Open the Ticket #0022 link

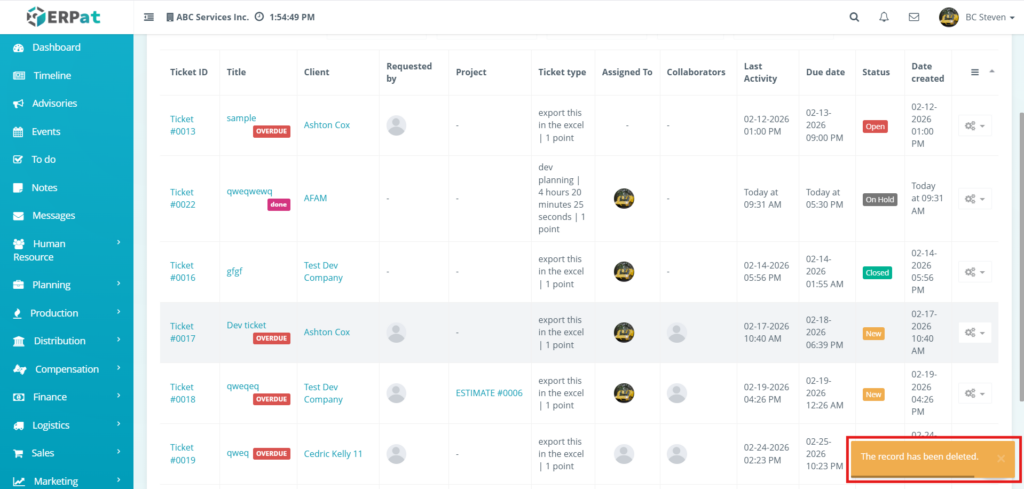[x=182, y=198]
